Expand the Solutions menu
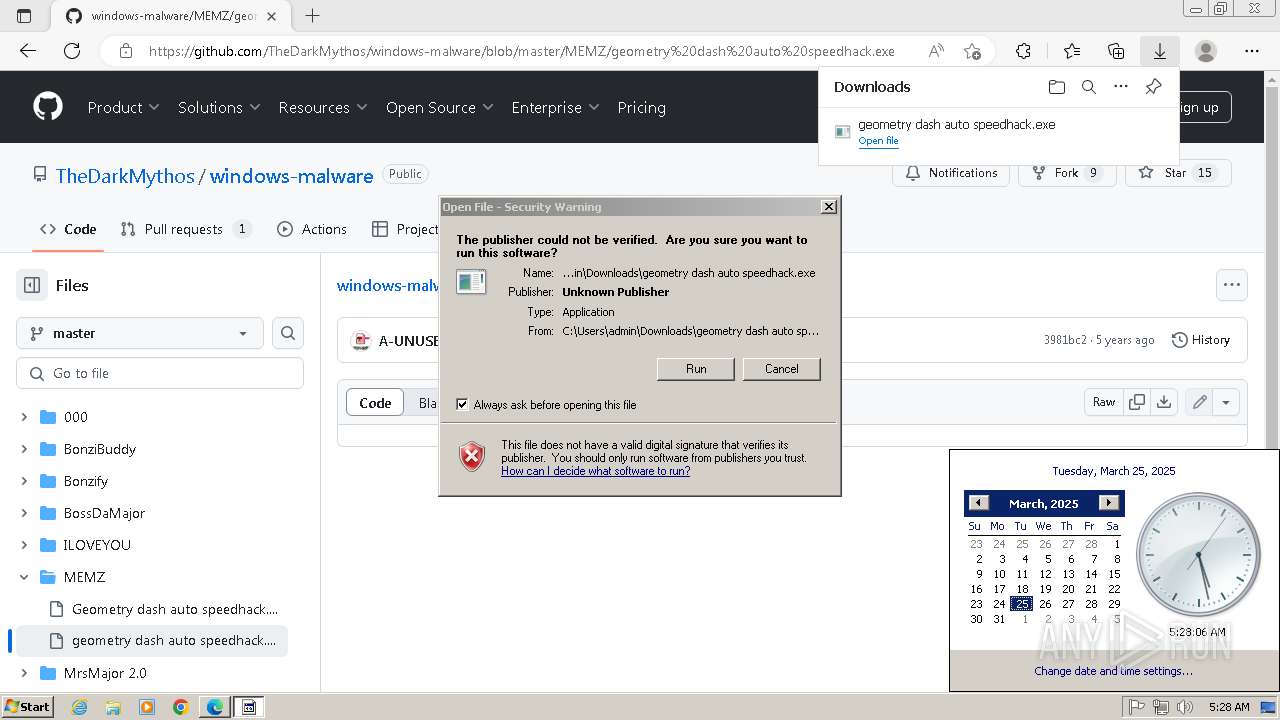This screenshot has width=1280, height=720. [x=219, y=107]
